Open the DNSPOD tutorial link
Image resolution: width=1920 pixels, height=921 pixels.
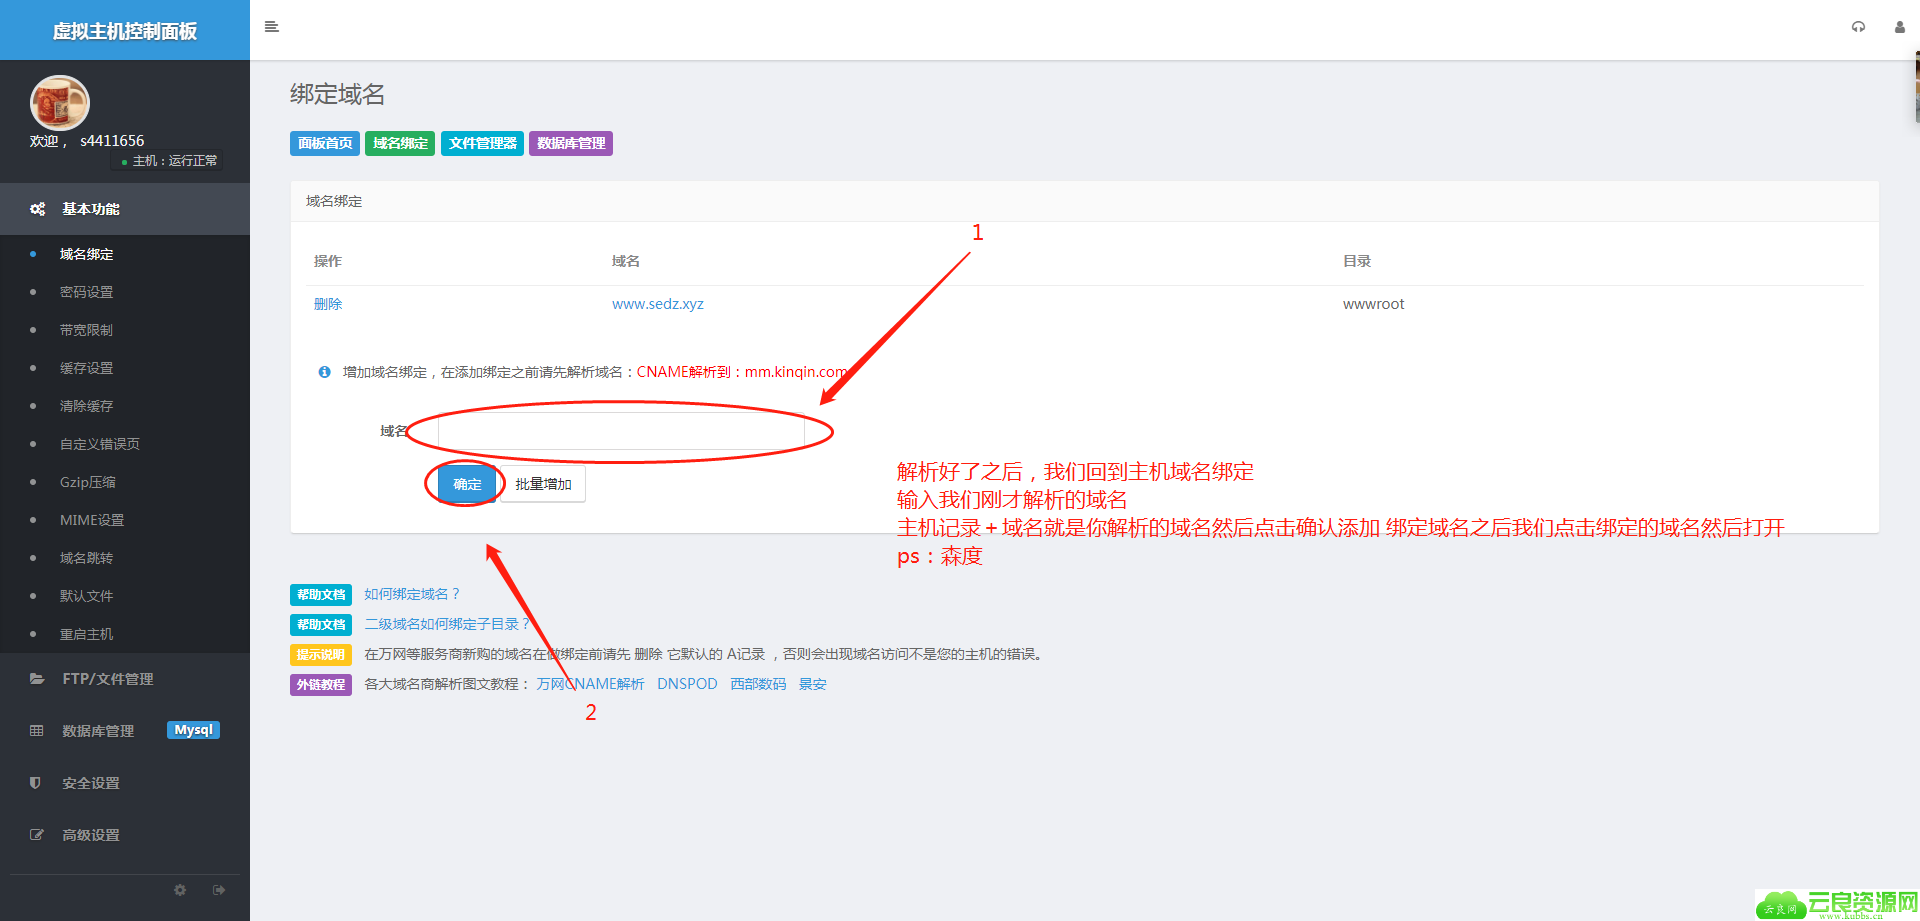coord(687,684)
